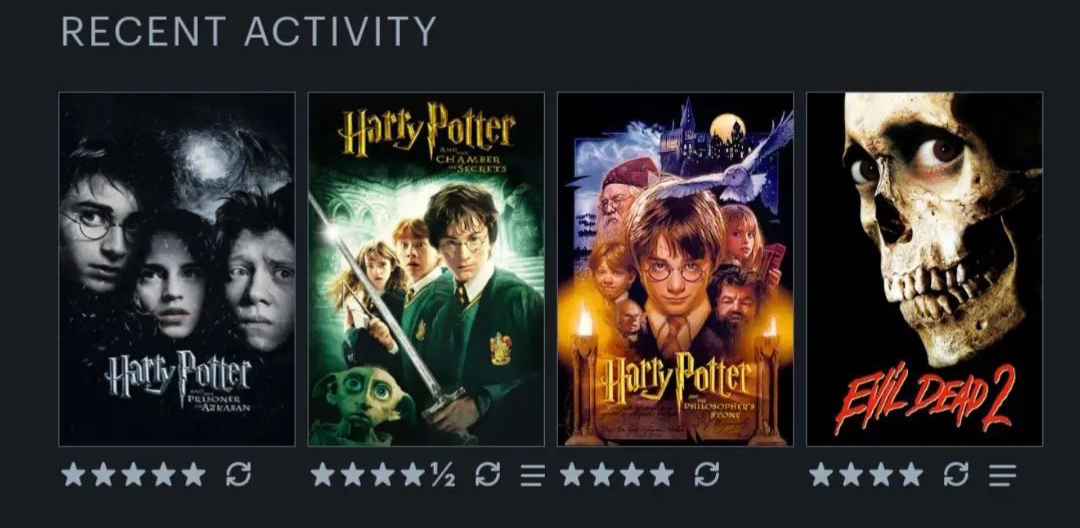Open the Chamber of Secrets poster

(426, 269)
